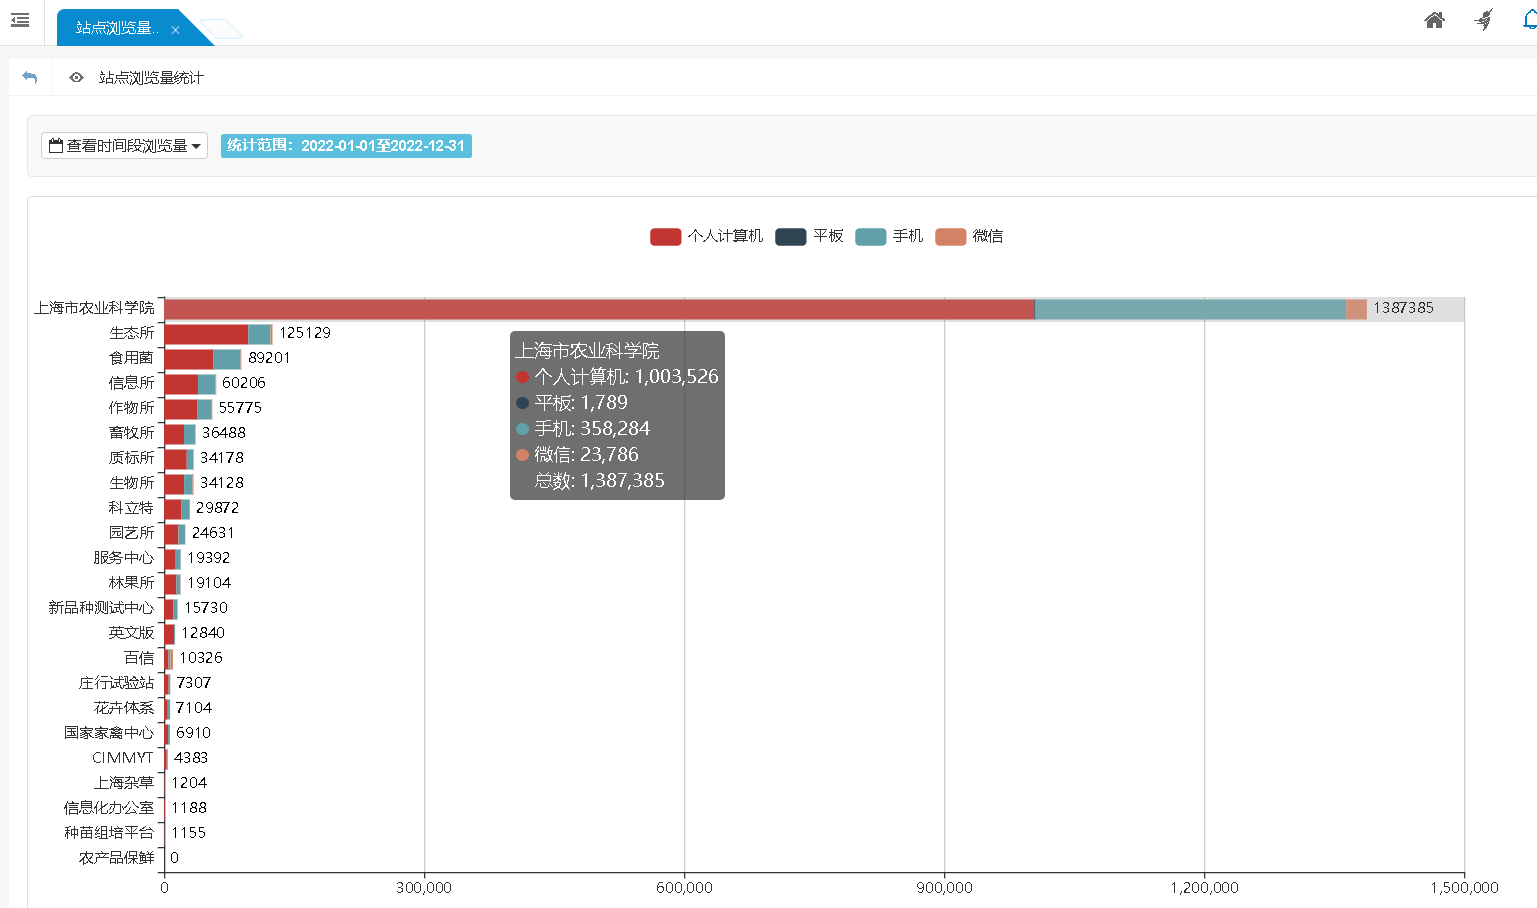The height and width of the screenshot is (908, 1537).
Task: Collapse the sidebar with the menu icon
Action: (20, 20)
